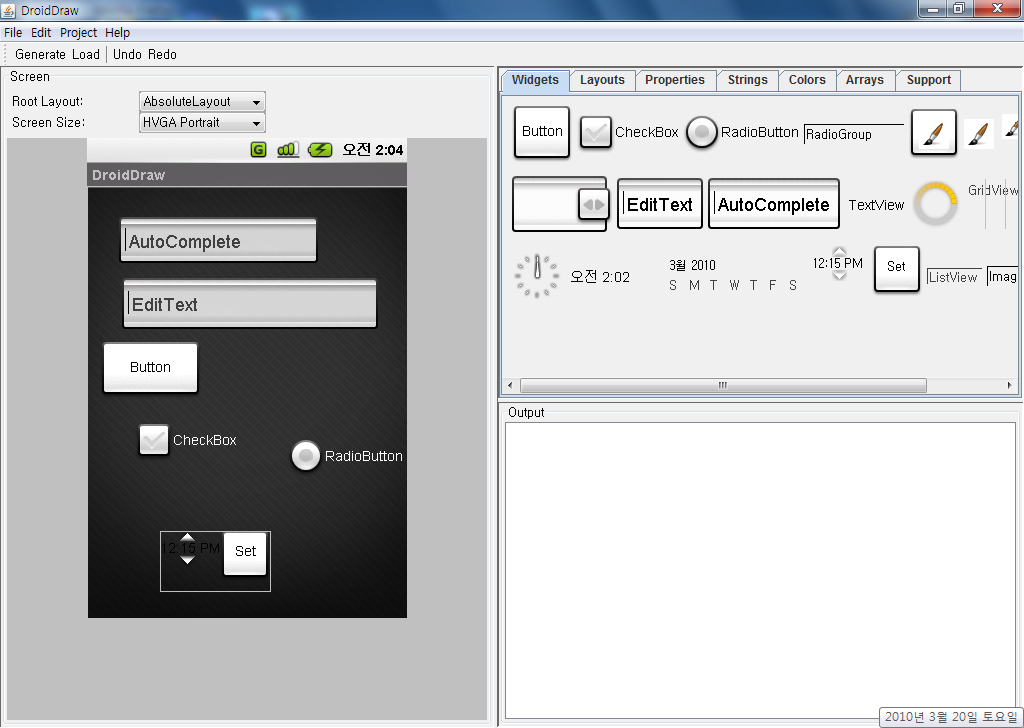Select the RadioGroup widget in the palette
The height and width of the screenshot is (728, 1024).
click(853, 134)
